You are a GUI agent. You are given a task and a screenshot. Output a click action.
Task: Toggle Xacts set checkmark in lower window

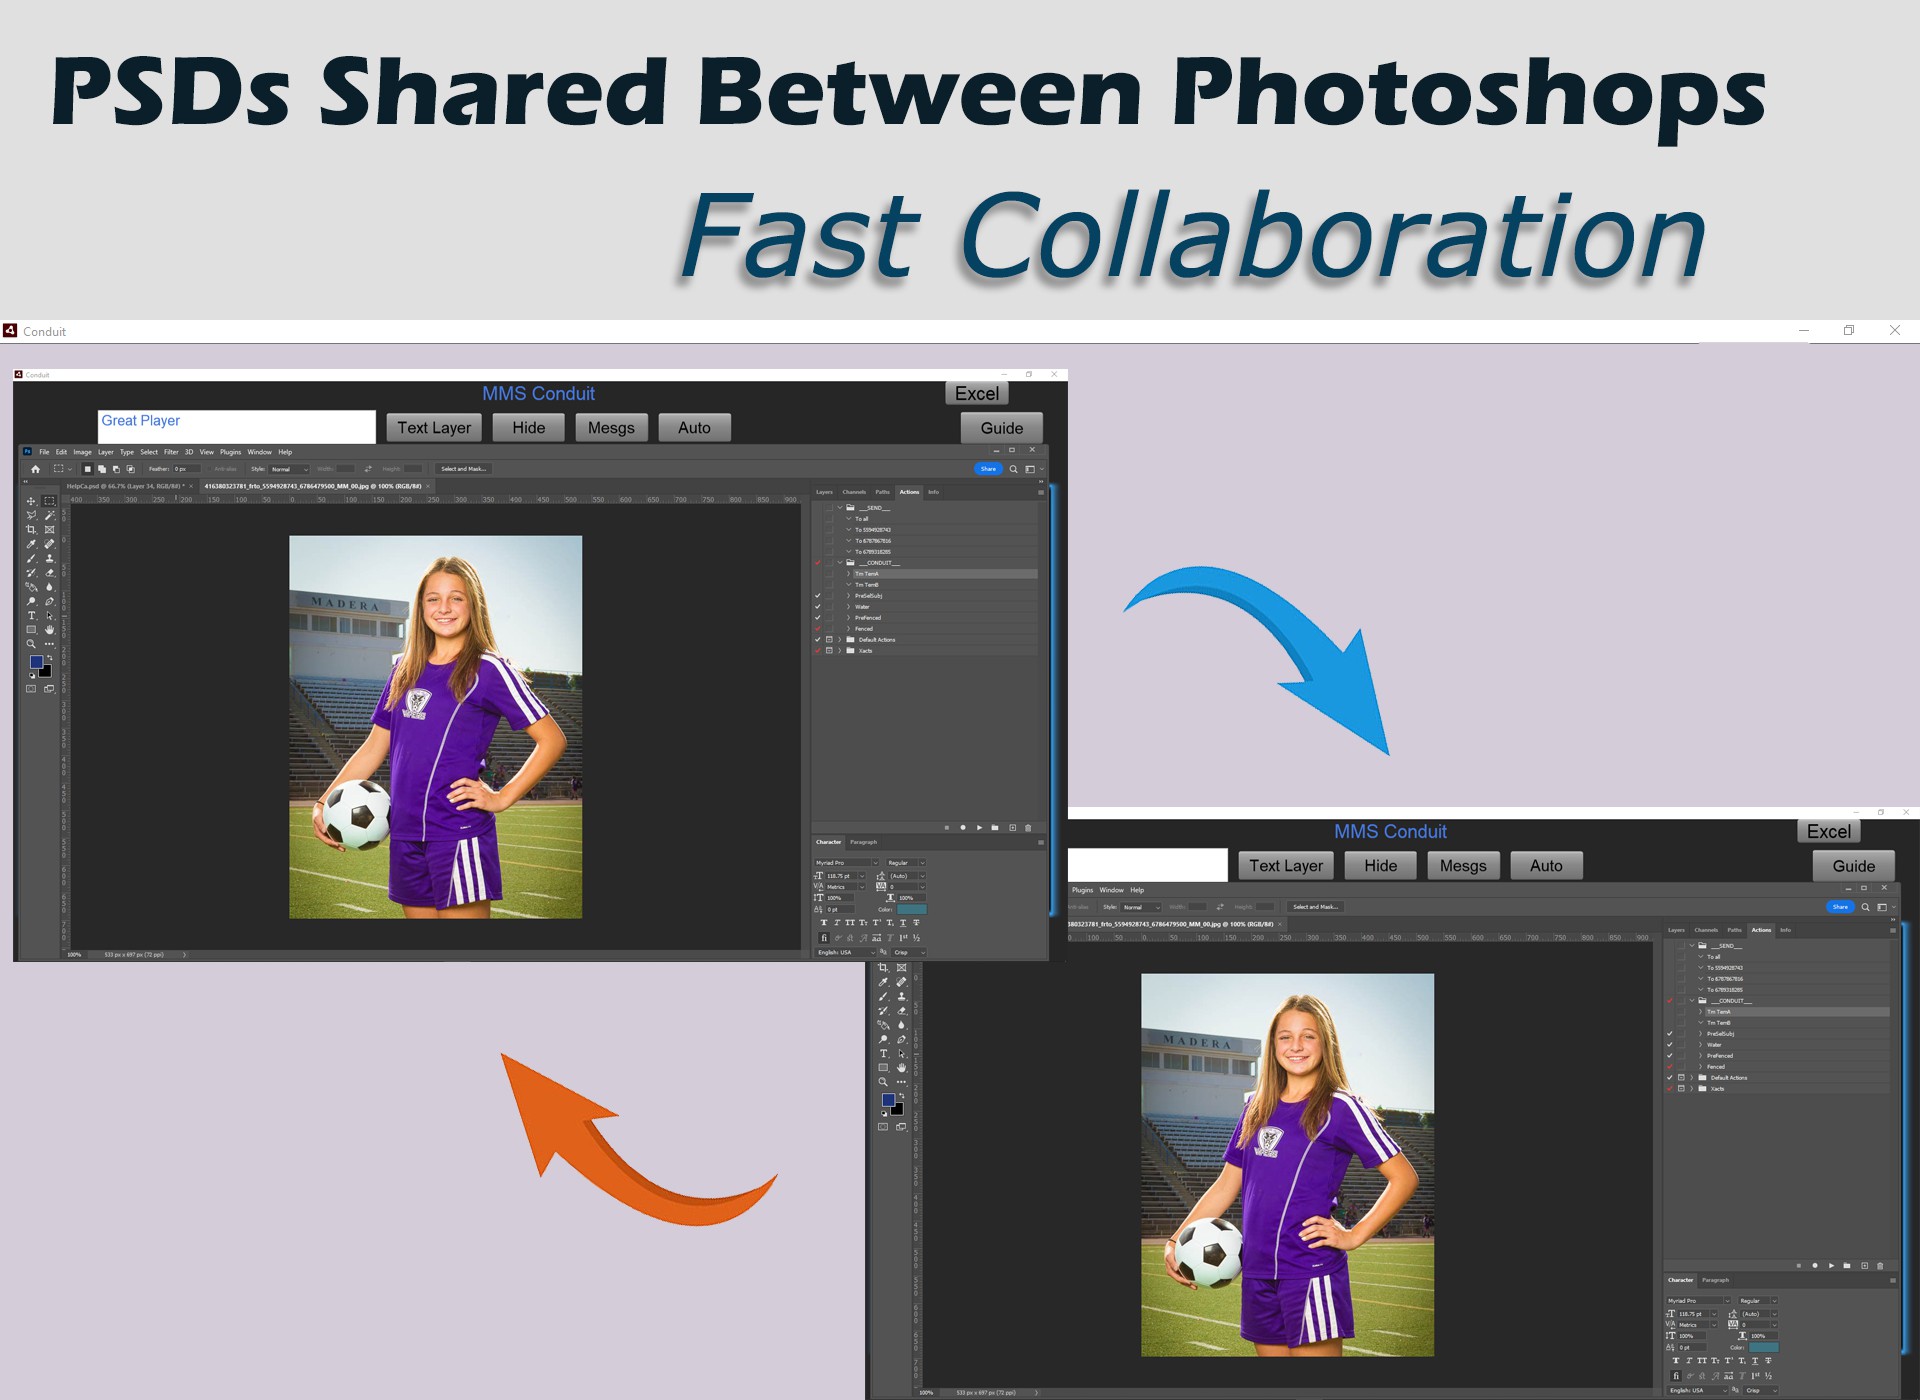click(1670, 1089)
